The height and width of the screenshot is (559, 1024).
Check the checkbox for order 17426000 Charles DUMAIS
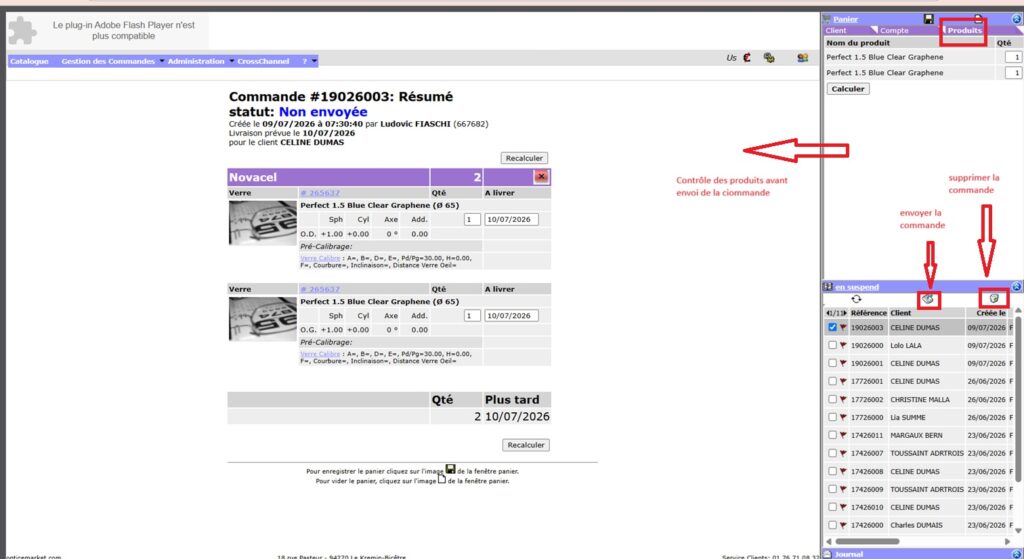(x=832, y=524)
